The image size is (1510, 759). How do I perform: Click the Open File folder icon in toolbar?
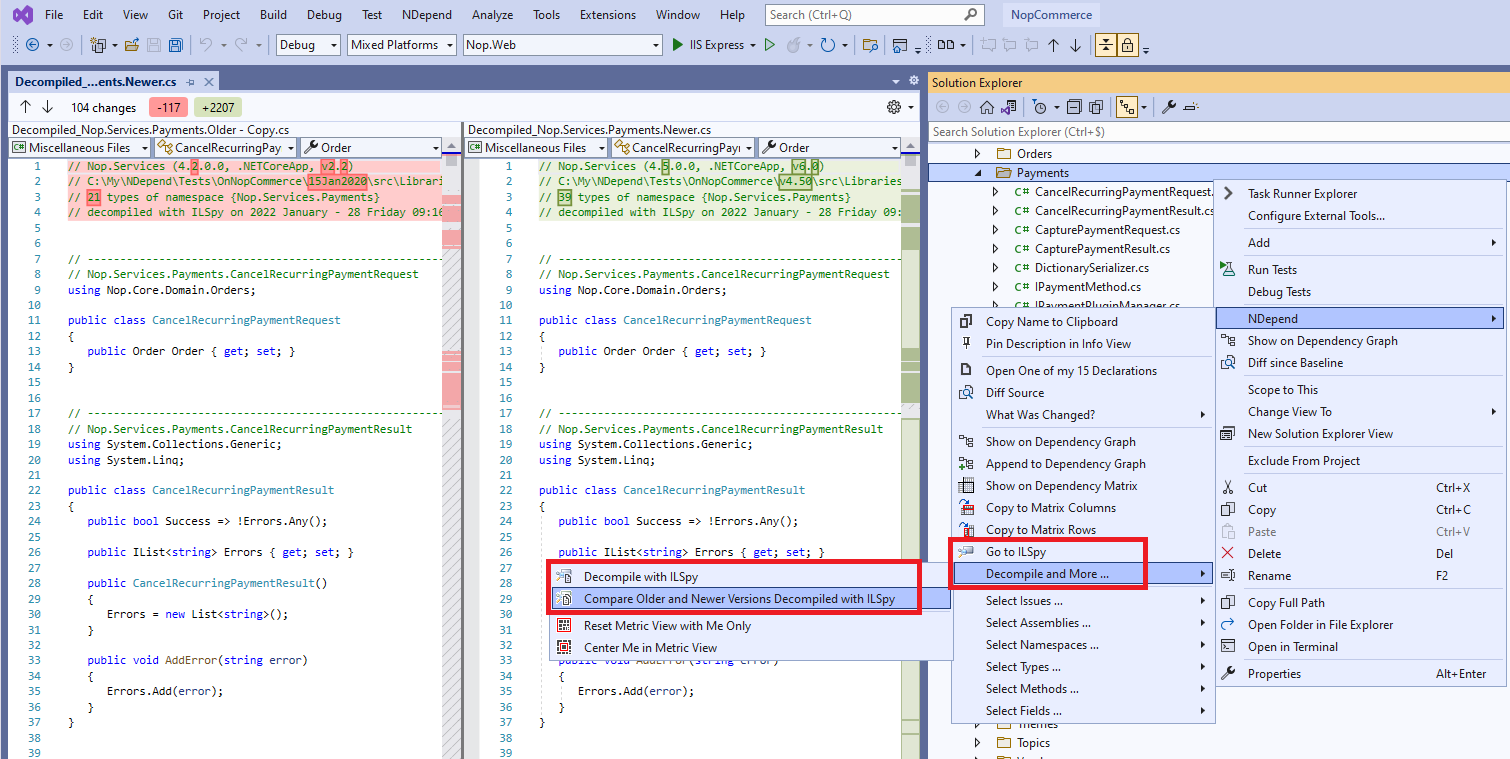point(130,45)
